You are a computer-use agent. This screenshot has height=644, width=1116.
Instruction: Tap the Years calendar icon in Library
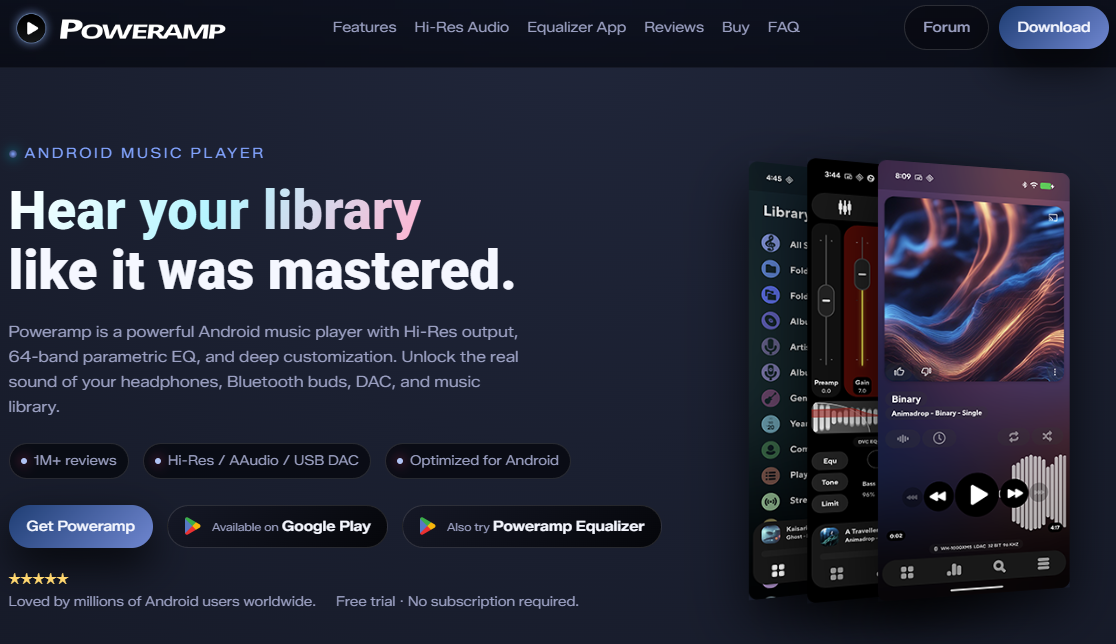770,424
